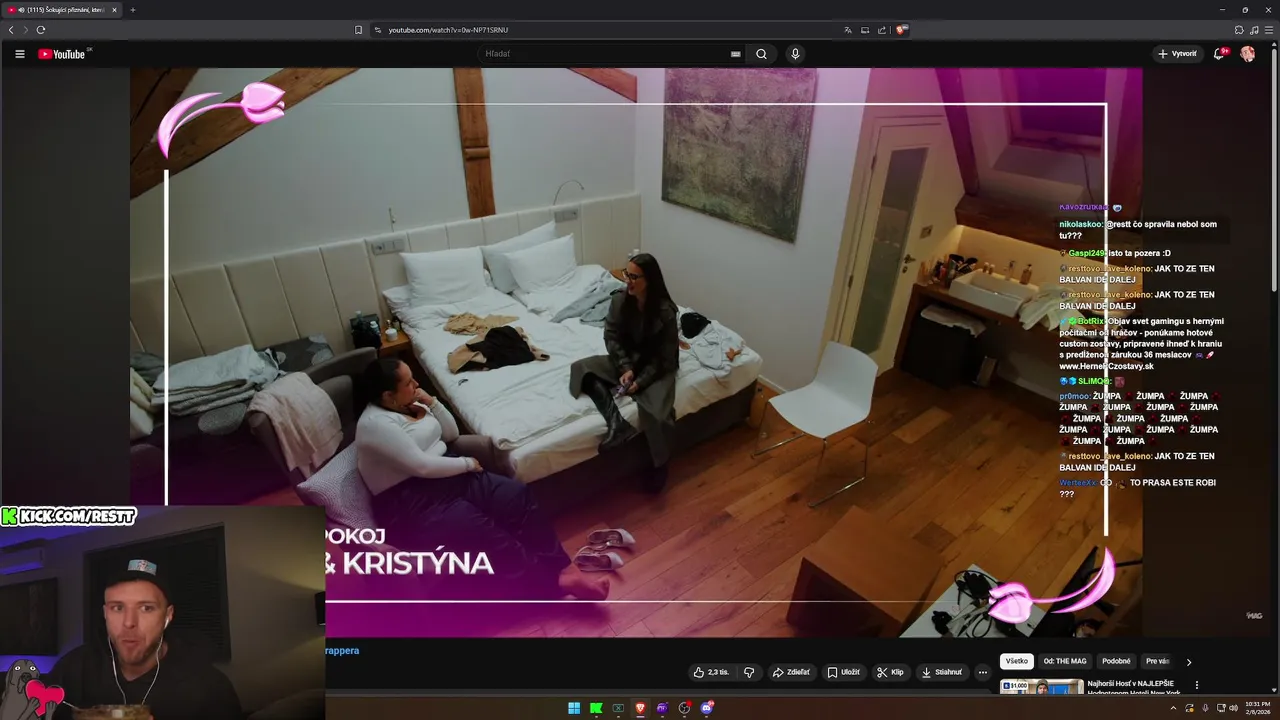The height and width of the screenshot is (720, 1280).
Task: Open the rappera link below the video
Action: tap(342, 650)
